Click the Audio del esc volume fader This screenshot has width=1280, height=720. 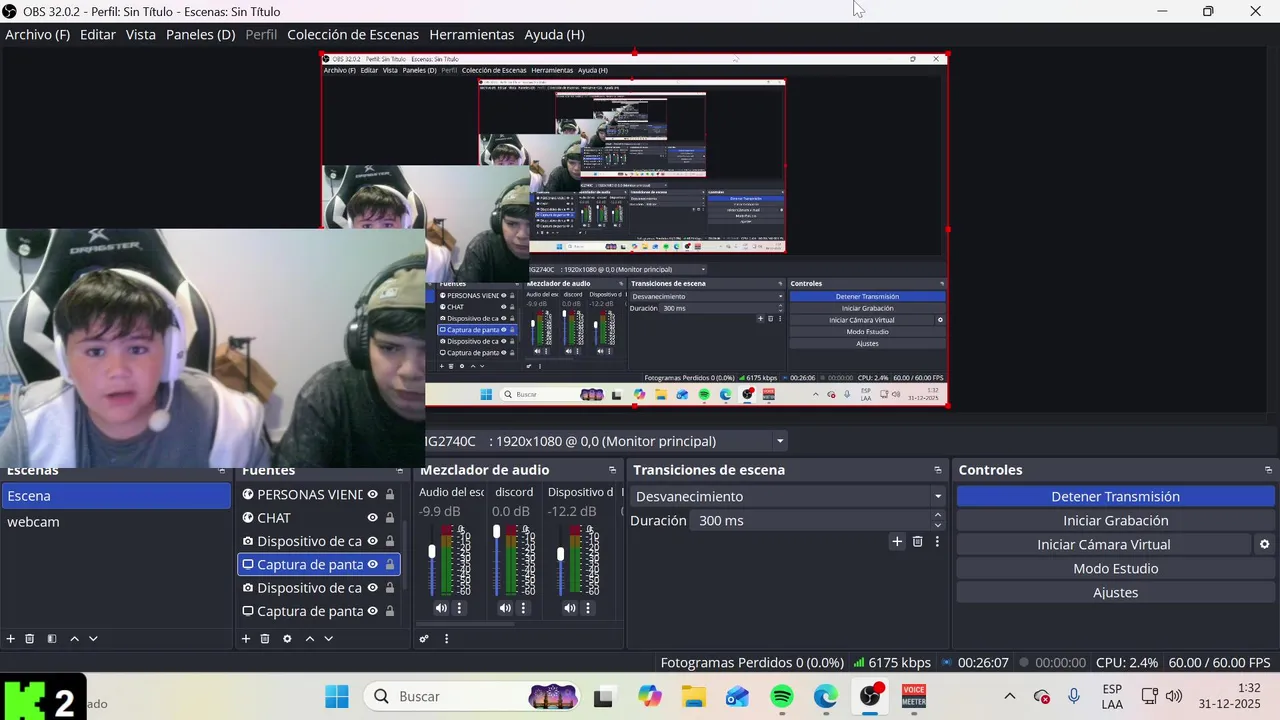point(432,552)
